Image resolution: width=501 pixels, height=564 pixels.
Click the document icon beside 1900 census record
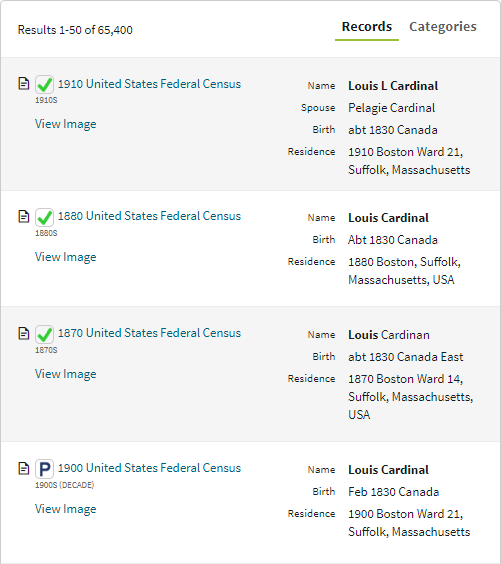23,468
